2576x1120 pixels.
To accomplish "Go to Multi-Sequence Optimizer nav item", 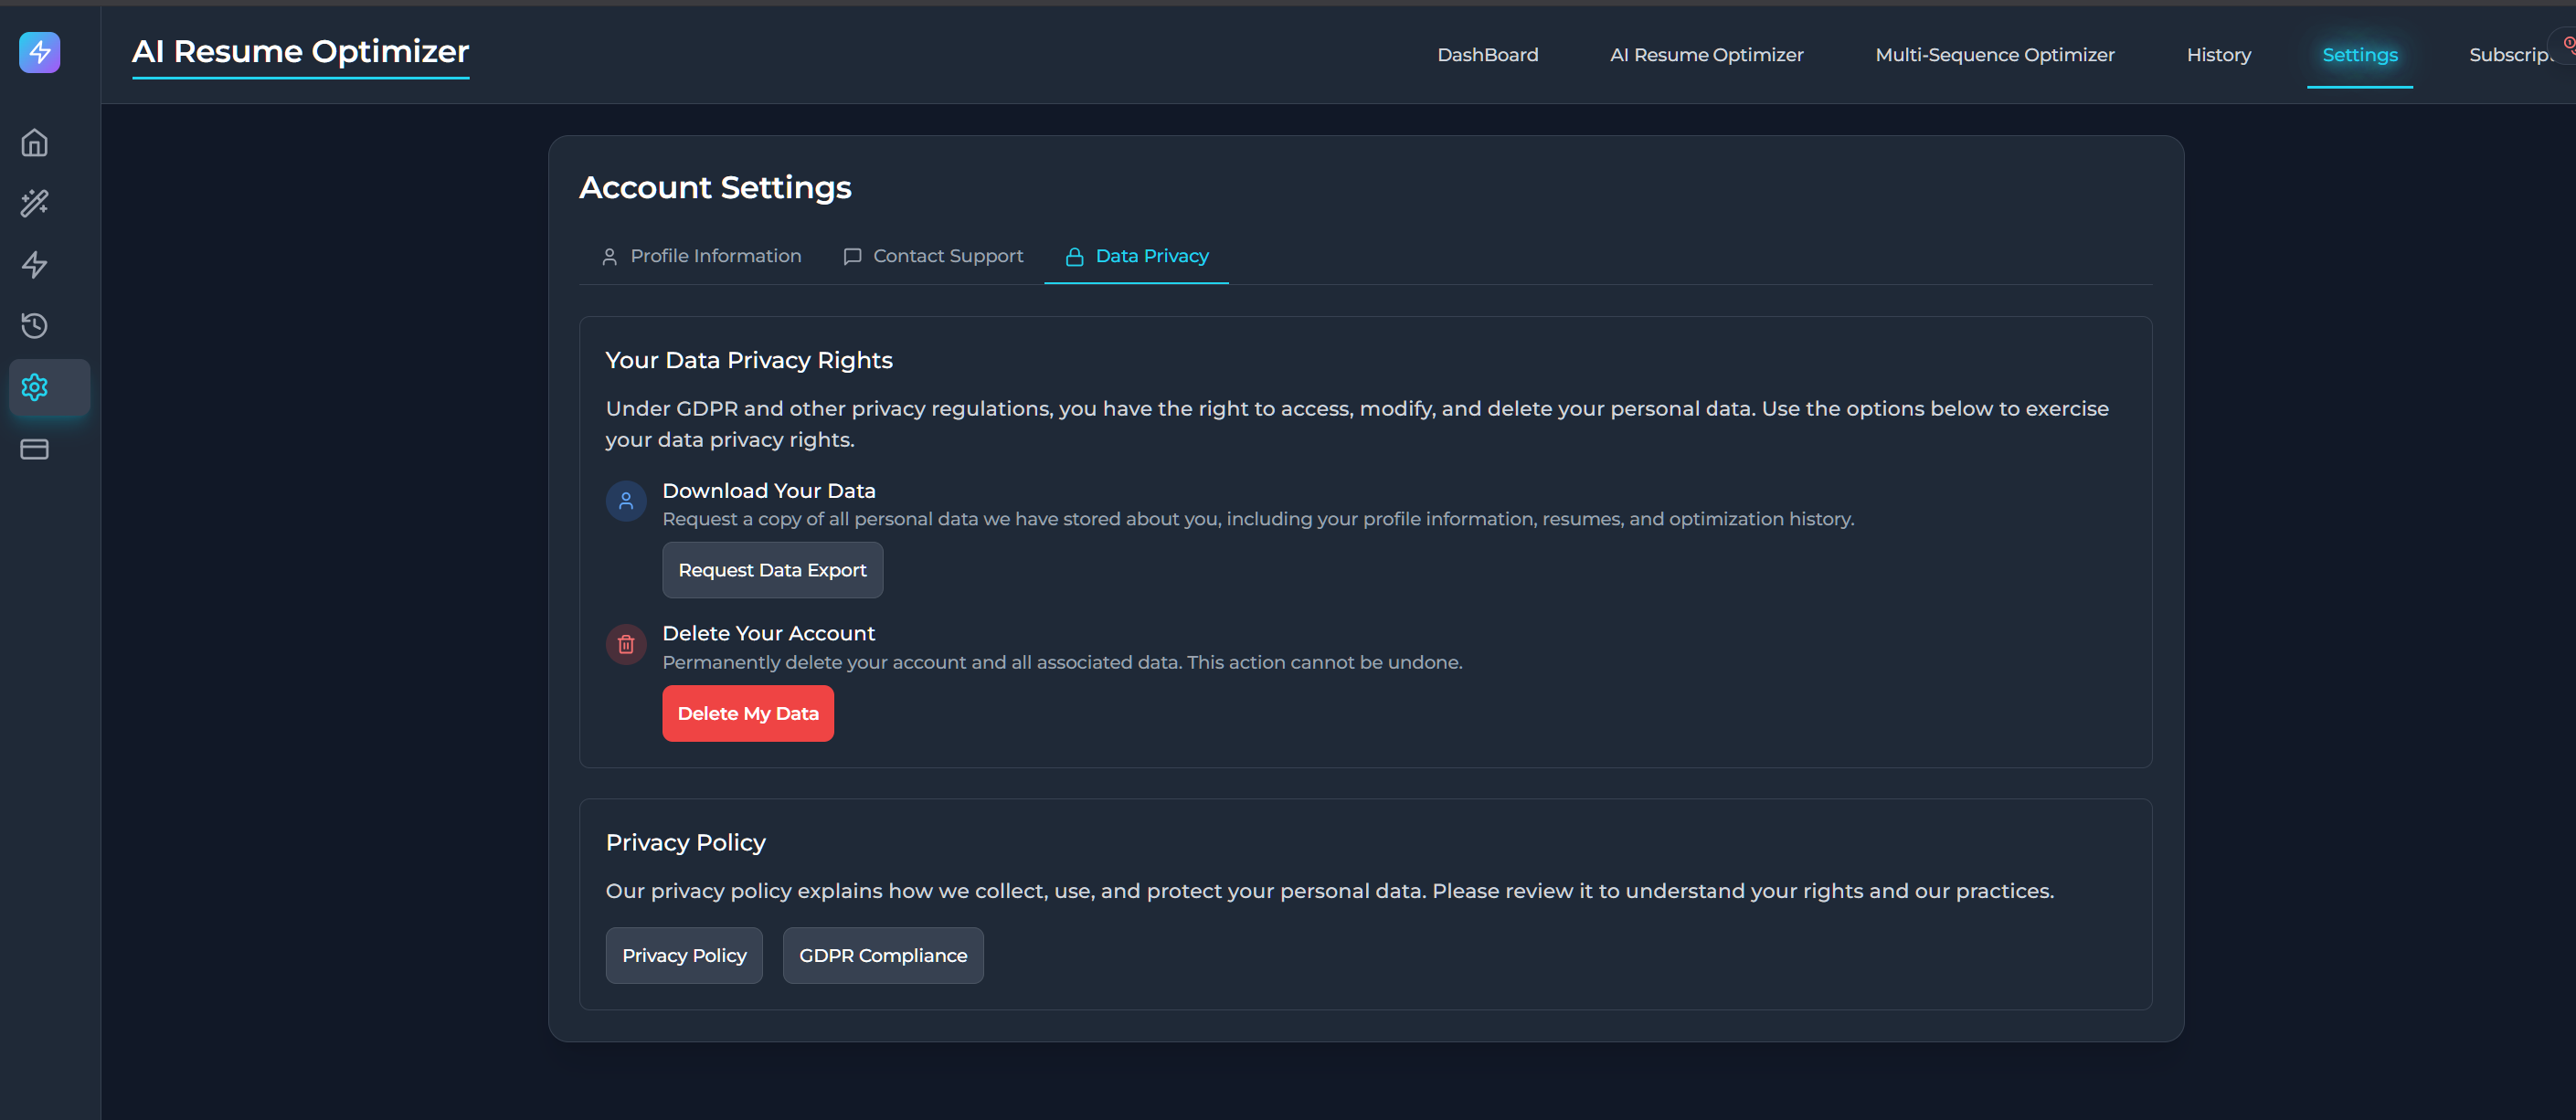I will click(1994, 55).
